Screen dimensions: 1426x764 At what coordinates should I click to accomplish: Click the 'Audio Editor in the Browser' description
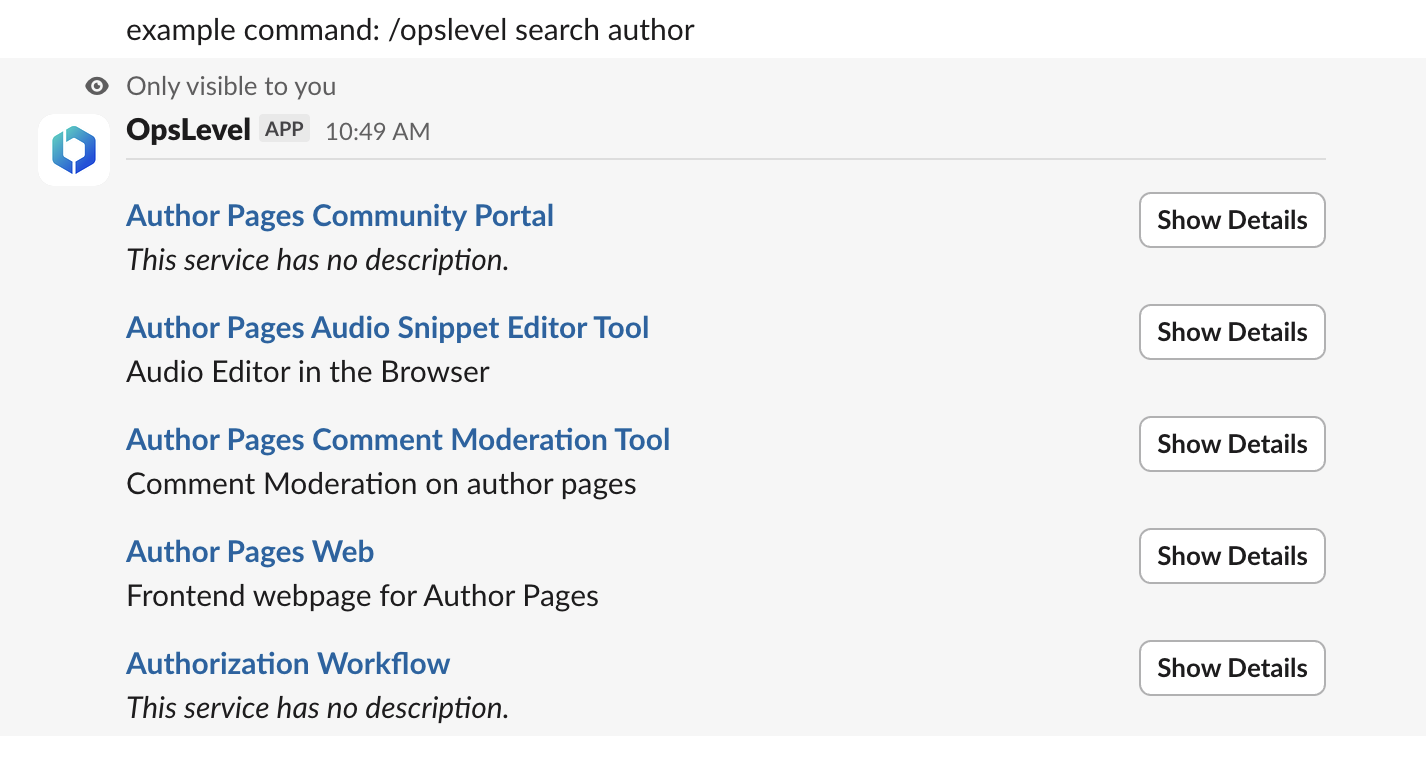click(308, 372)
